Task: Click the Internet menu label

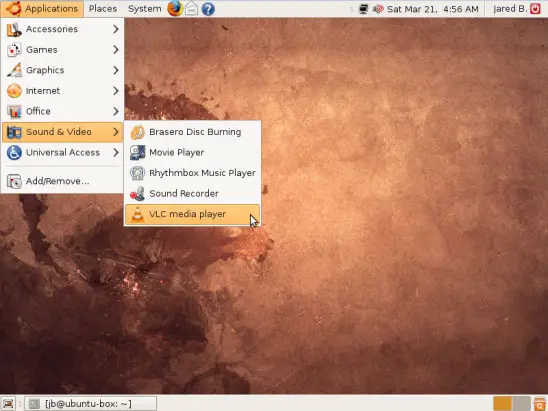Action: [x=43, y=91]
